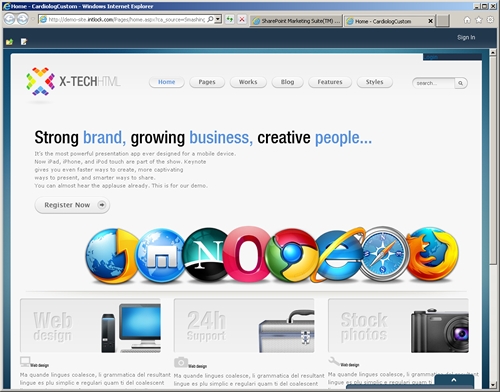Click the Safari compass icon

383,253
